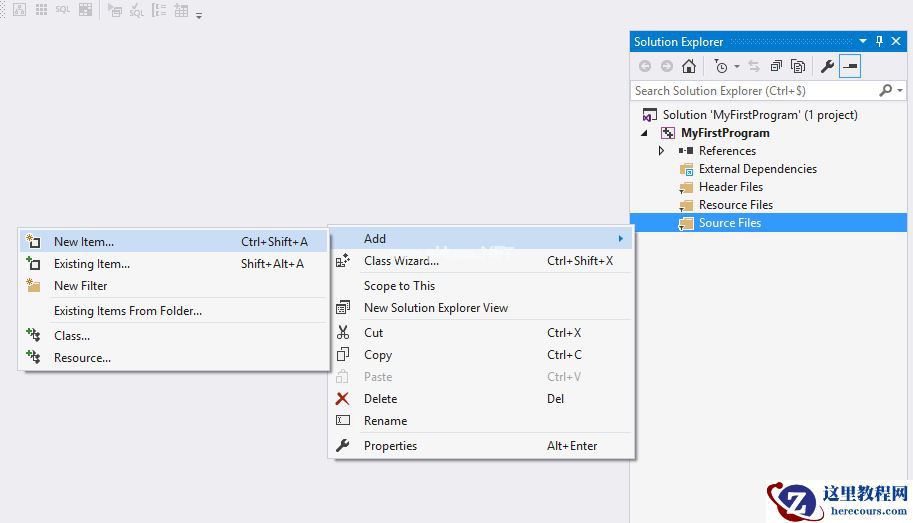Choose Scope to This

[481, 286]
